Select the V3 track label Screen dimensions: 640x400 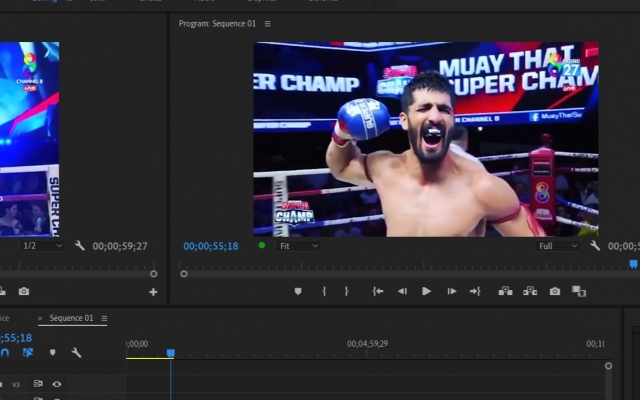click(16, 384)
